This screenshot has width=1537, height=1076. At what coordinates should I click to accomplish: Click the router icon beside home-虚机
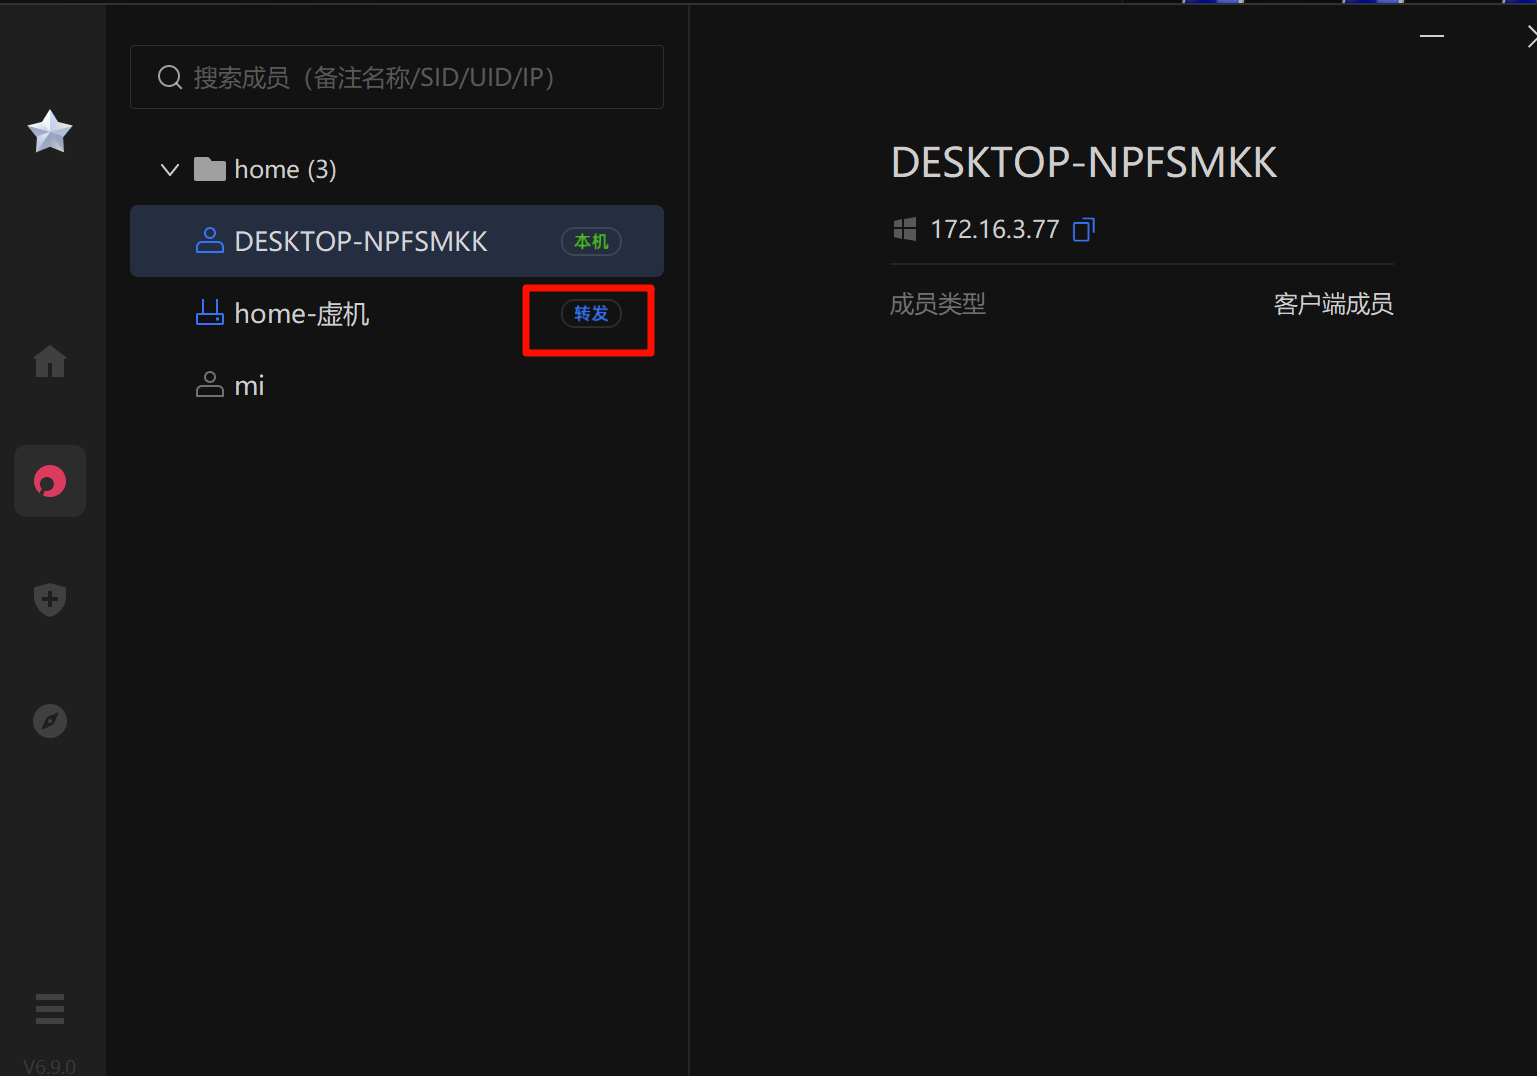coord(210,313)
